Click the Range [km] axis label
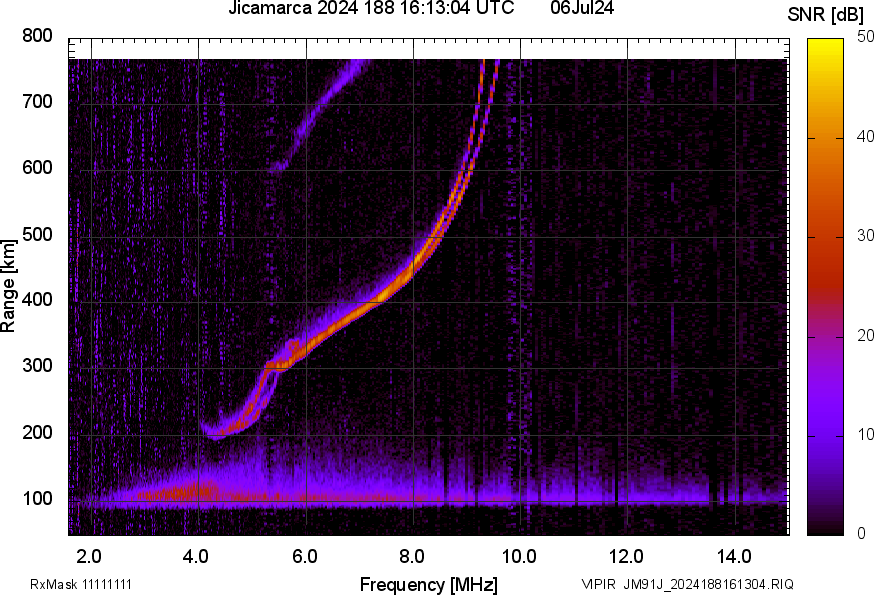The height and width of the screenshot is (595, 874). point(9,284)
